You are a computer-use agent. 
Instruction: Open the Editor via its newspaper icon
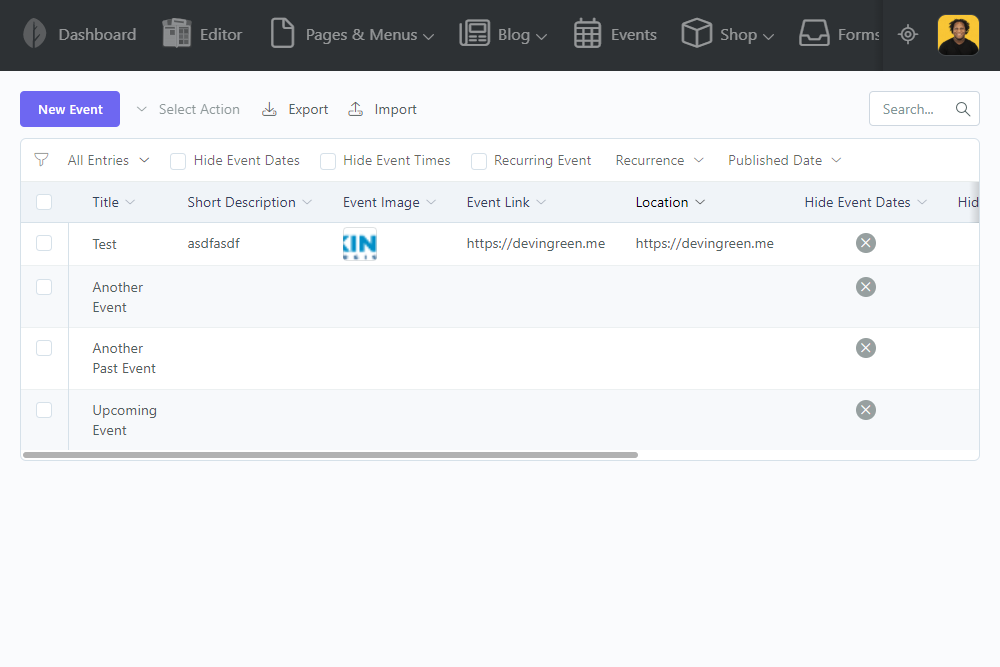[177, 34]
